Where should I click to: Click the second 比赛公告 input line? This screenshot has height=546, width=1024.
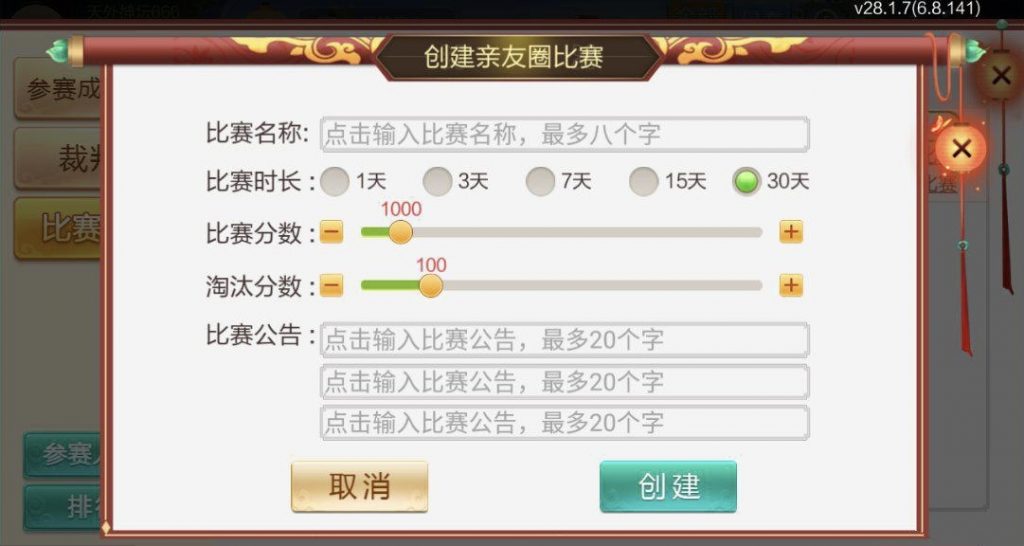tap(564, 381)
